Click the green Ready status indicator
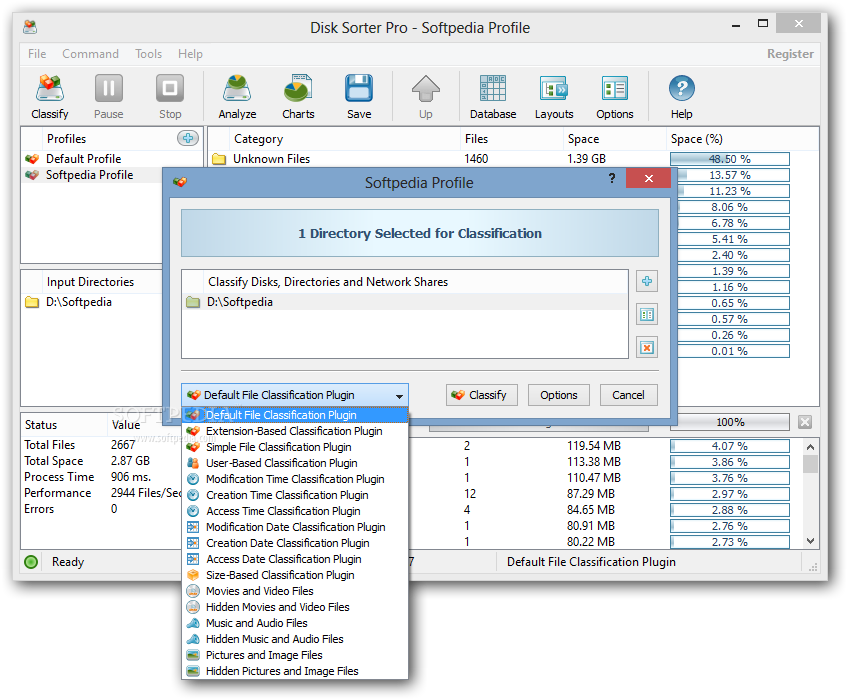The image size is (848, 700). click(31, 562)
